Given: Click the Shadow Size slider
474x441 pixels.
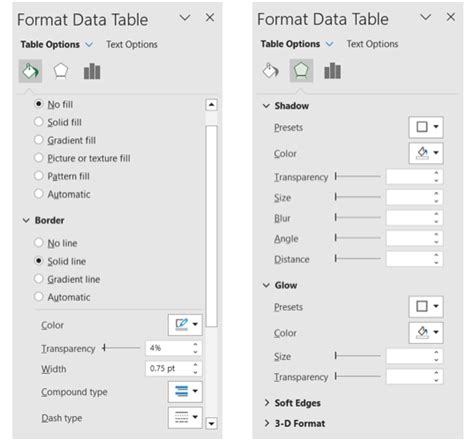Looking at the screenshot, I should [358, 197].
